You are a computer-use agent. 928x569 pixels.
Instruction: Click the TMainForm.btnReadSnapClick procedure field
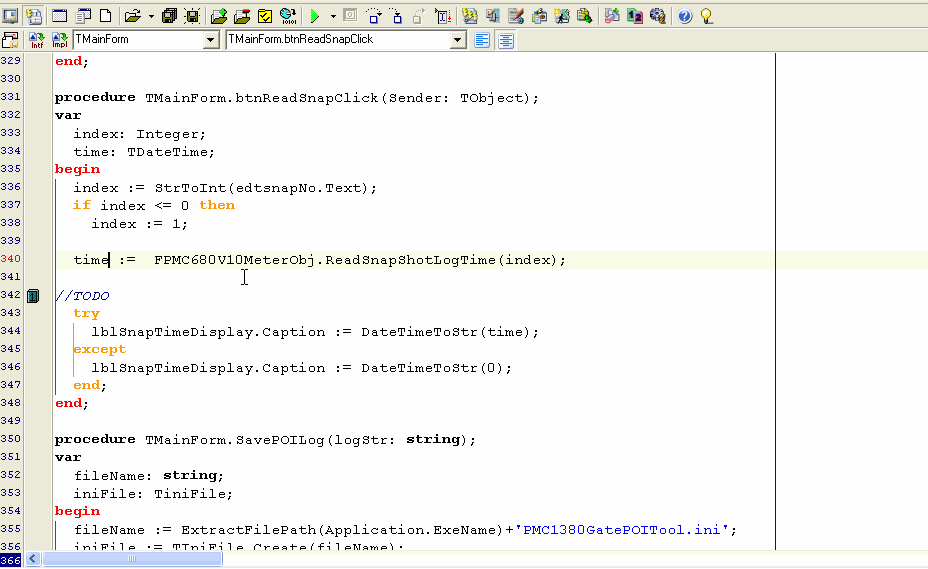[x=339, y=40]
